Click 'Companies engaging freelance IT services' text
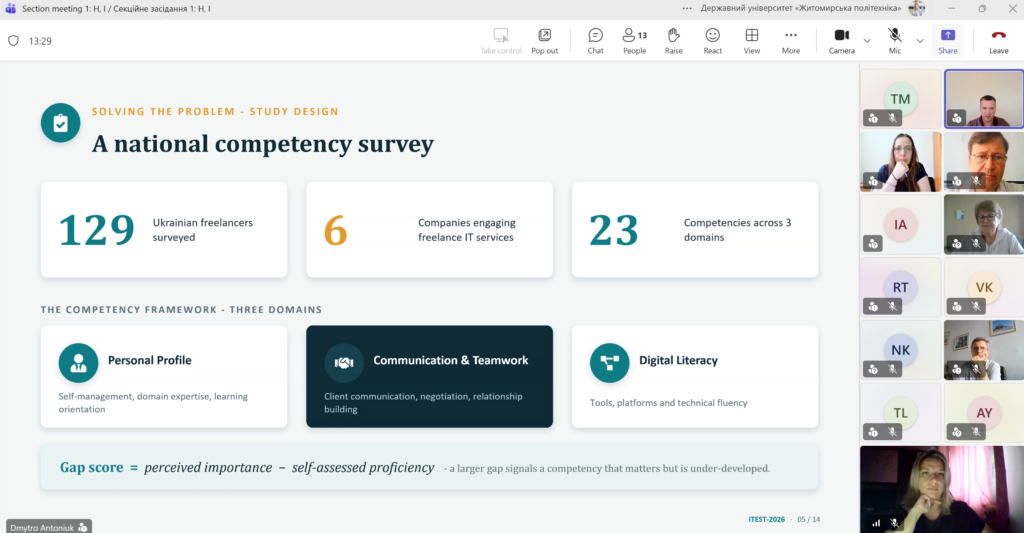 click(x=466, y=230)
